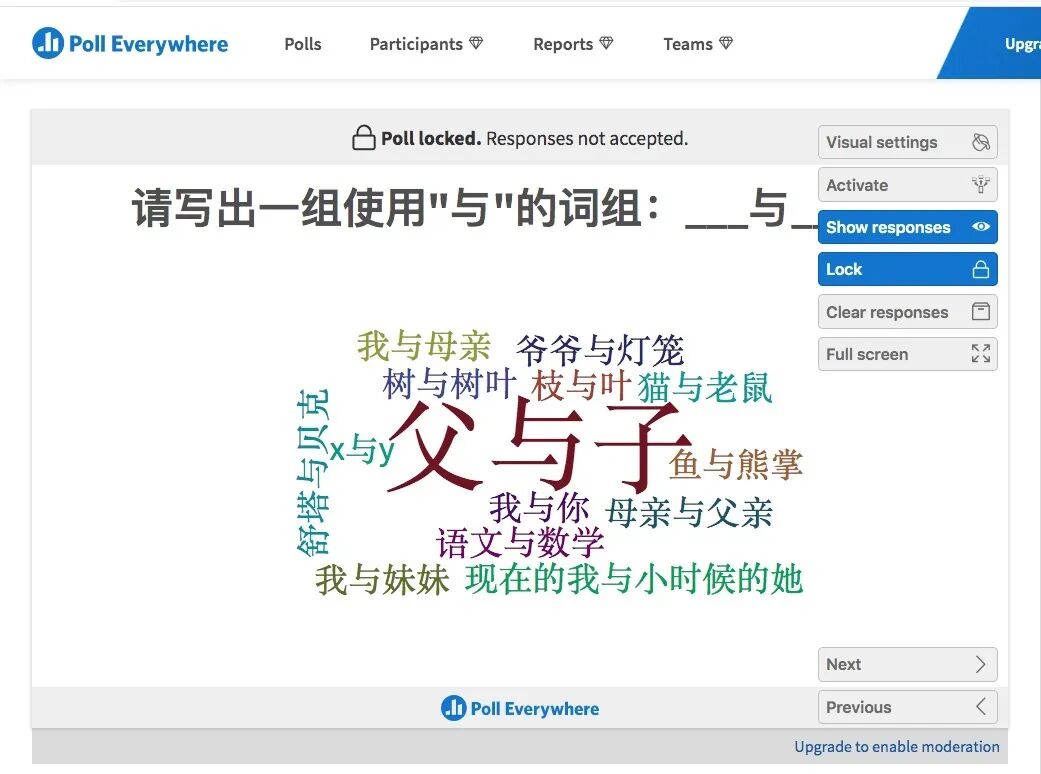1041x774 pixels.
Task: Click the right chevron on Next
Action: [981, 664]
